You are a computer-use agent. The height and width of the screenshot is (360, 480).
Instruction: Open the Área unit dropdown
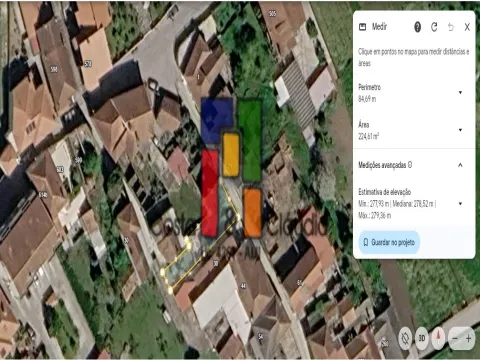pyautogui.click(x=460, y=130)
